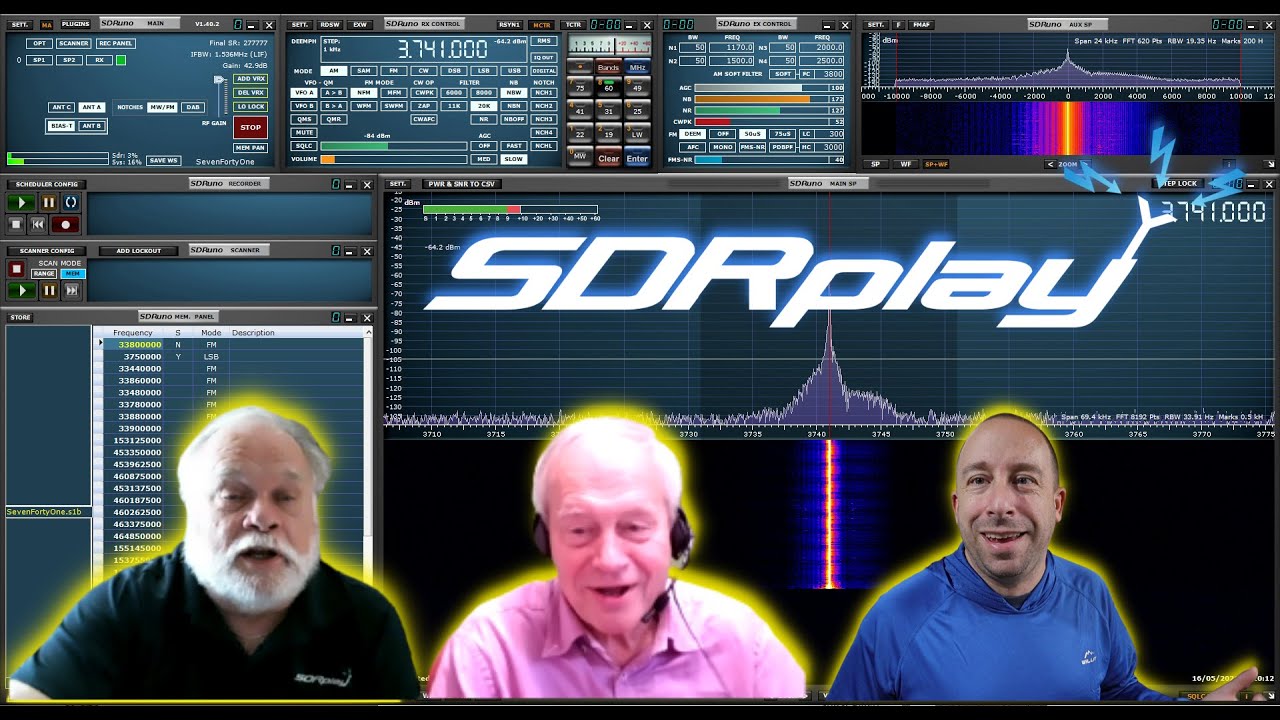Pause the Recorder panel playback
Screen dimensions: 1280x720
click(48, 202)
